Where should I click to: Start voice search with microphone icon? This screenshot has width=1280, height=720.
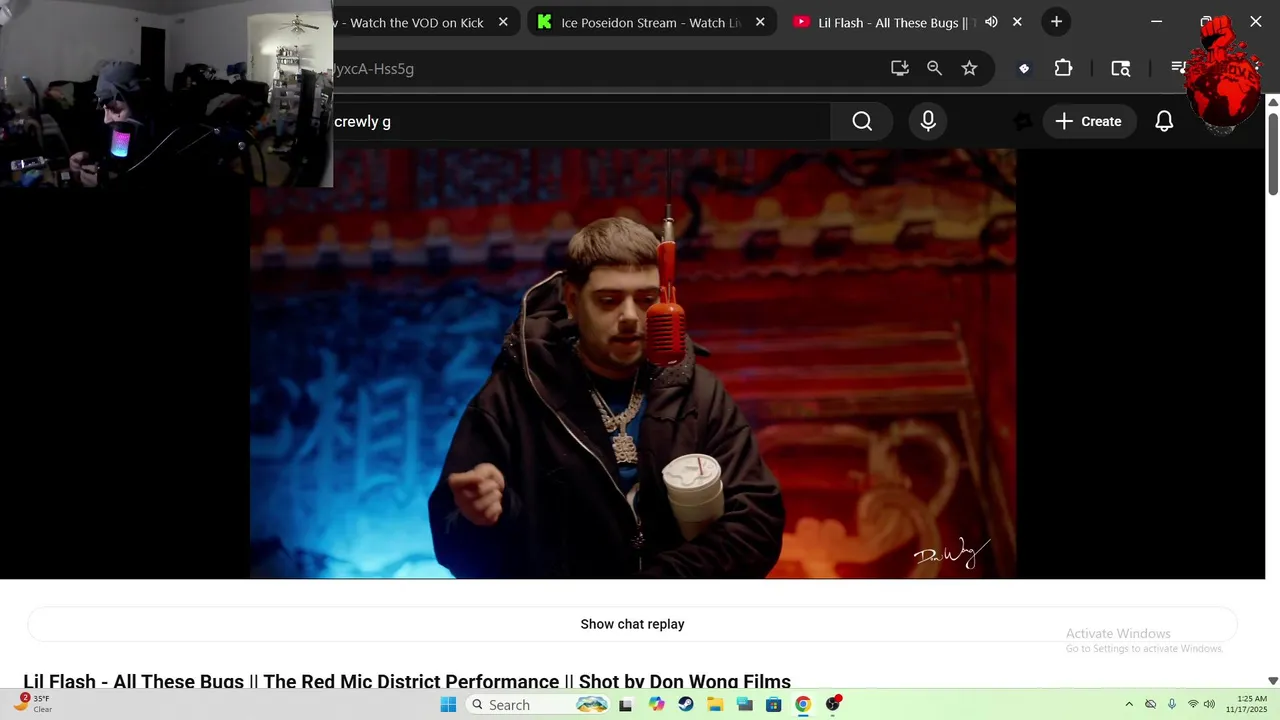(x=928, y=121)
